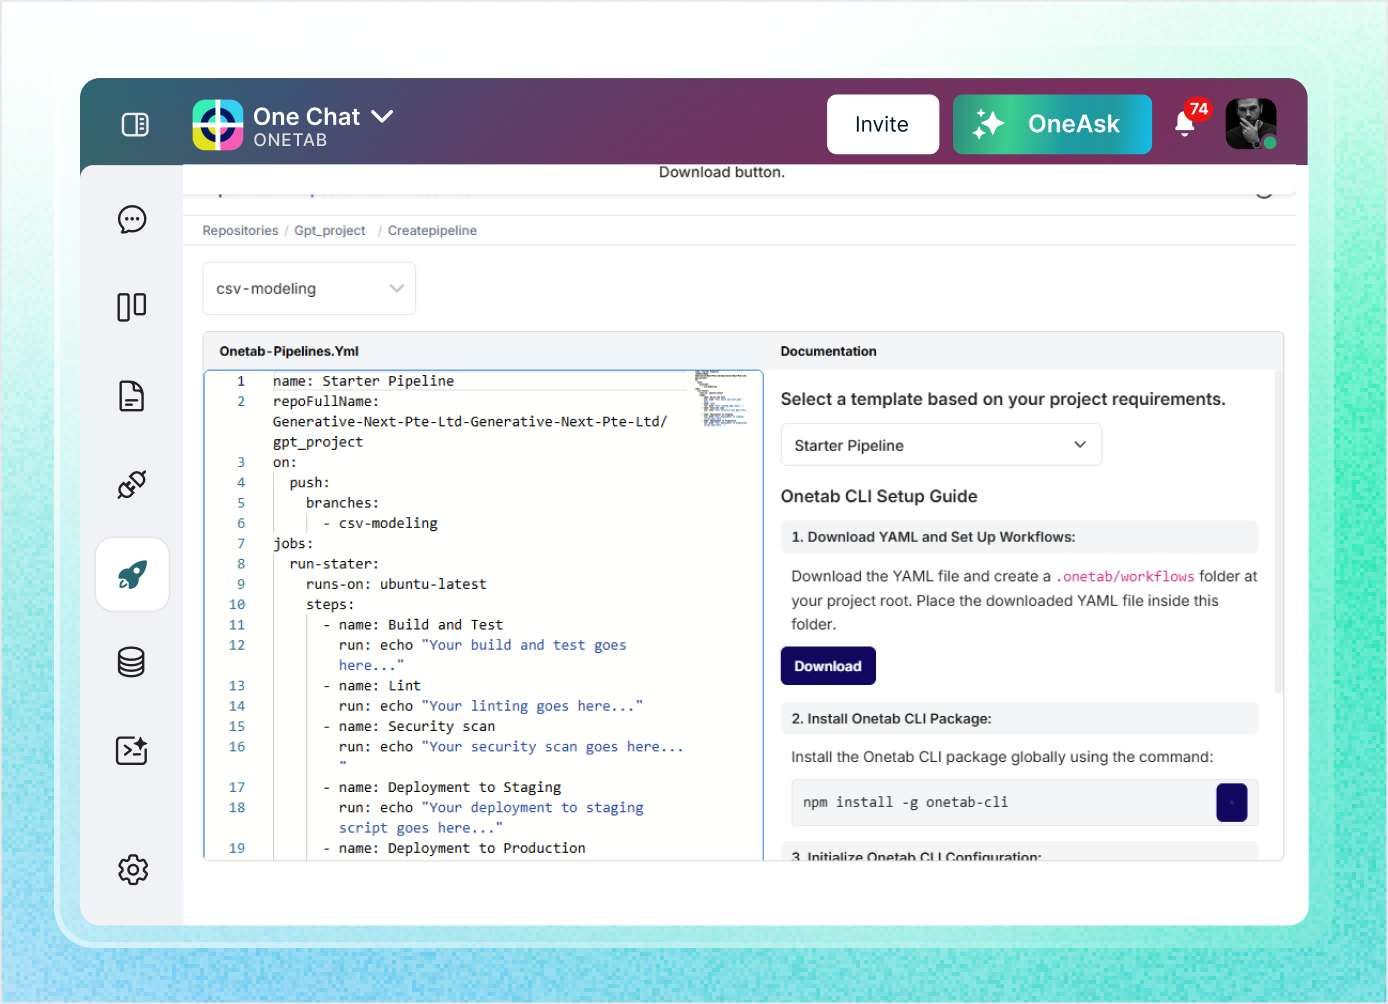Screen dimensions: 1388x1004
Task: Click the '.onetab/workflows' folder path text
Action: click(1125, 577)
